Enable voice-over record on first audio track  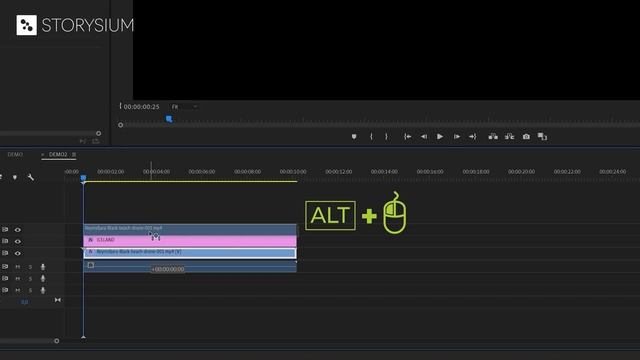point(43,267)
